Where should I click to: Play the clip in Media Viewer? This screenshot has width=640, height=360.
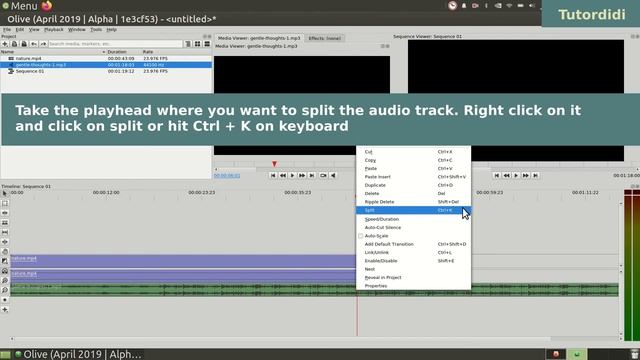(292, 176)
